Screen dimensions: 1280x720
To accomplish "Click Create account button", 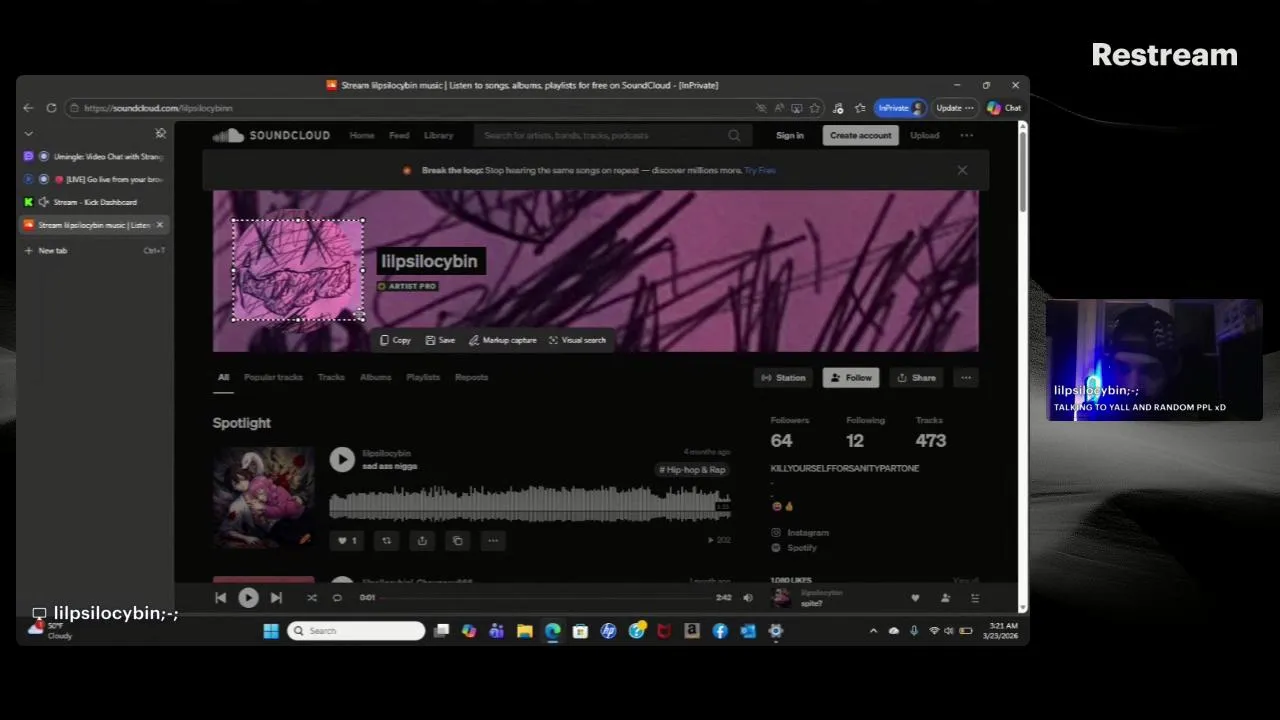I will click(x=861, y=135).
